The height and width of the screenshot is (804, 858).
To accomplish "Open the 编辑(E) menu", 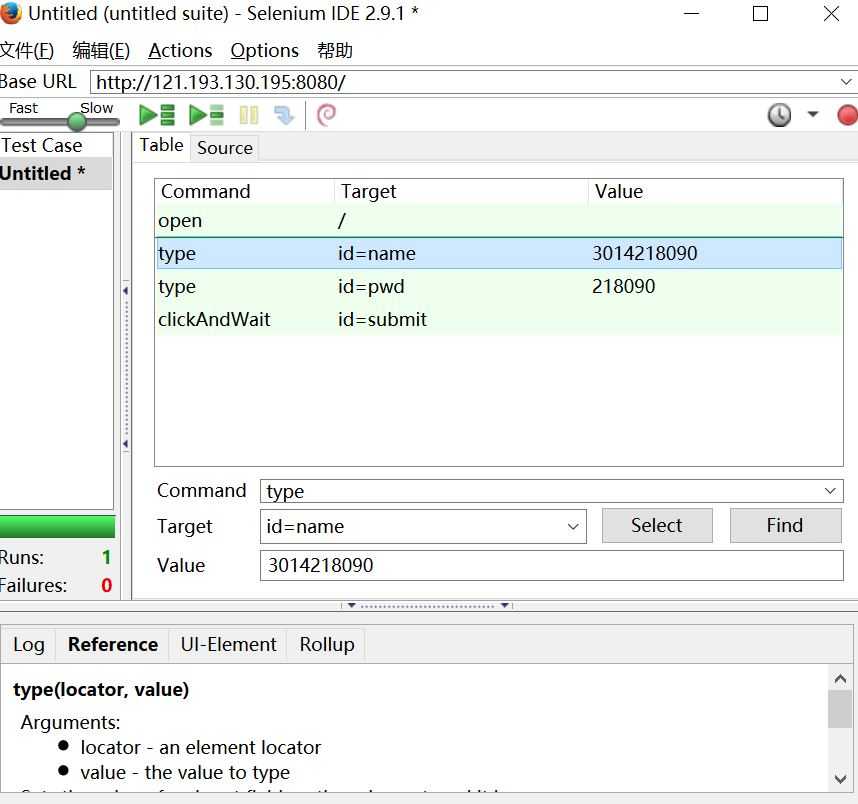I will pos(101,51).
